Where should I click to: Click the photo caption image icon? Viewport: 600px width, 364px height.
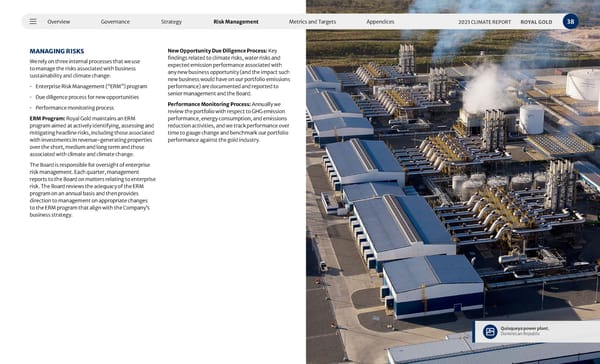coord(490,331)
